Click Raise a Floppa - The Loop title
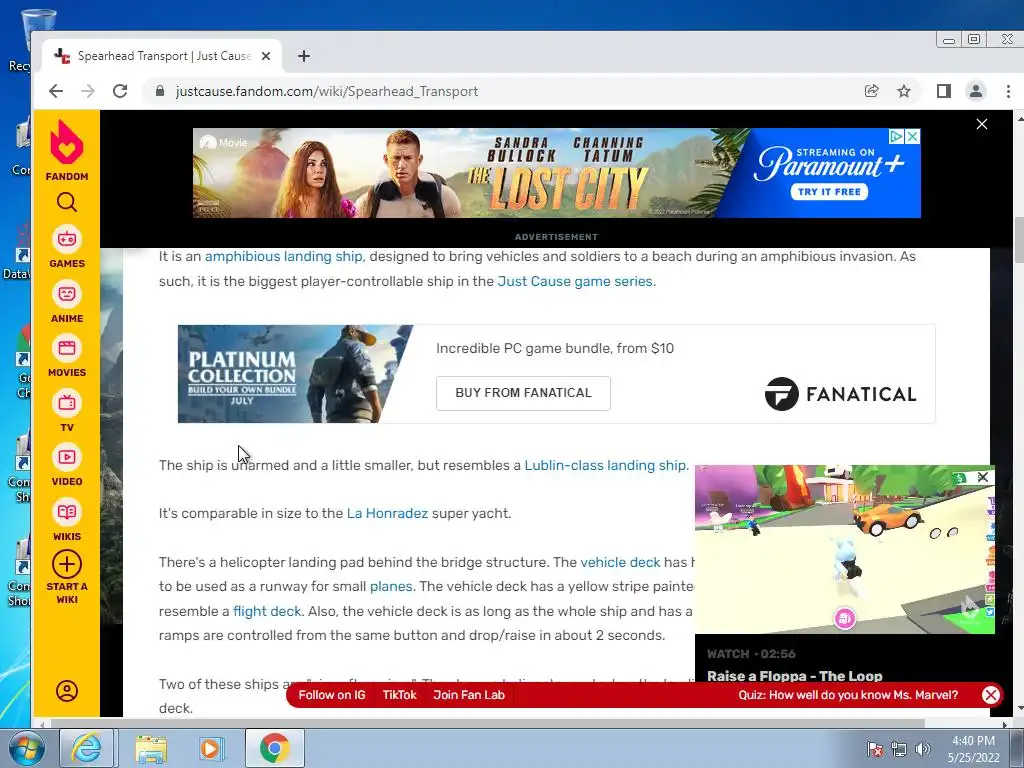Screen dimensions: 1024x768 [x=794, y=676]
